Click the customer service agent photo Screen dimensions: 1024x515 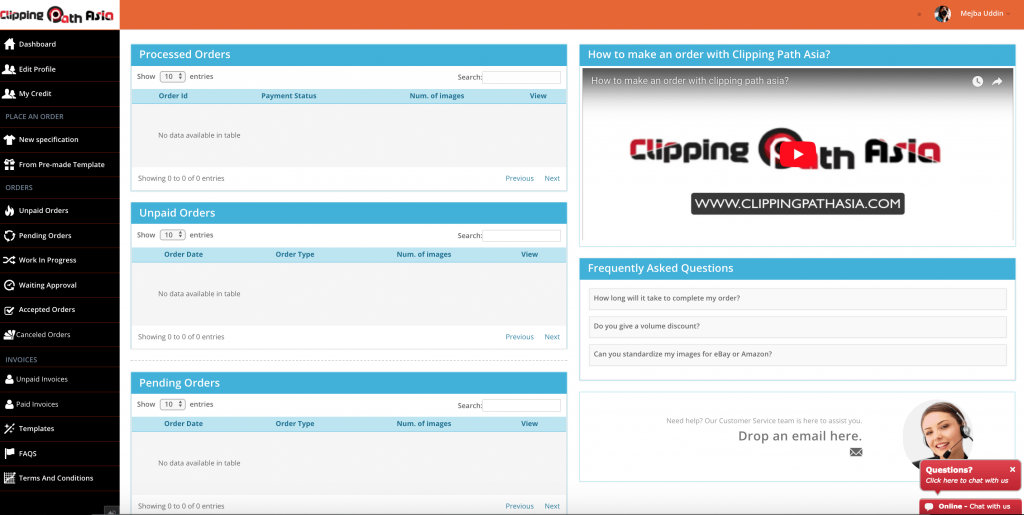938,434
